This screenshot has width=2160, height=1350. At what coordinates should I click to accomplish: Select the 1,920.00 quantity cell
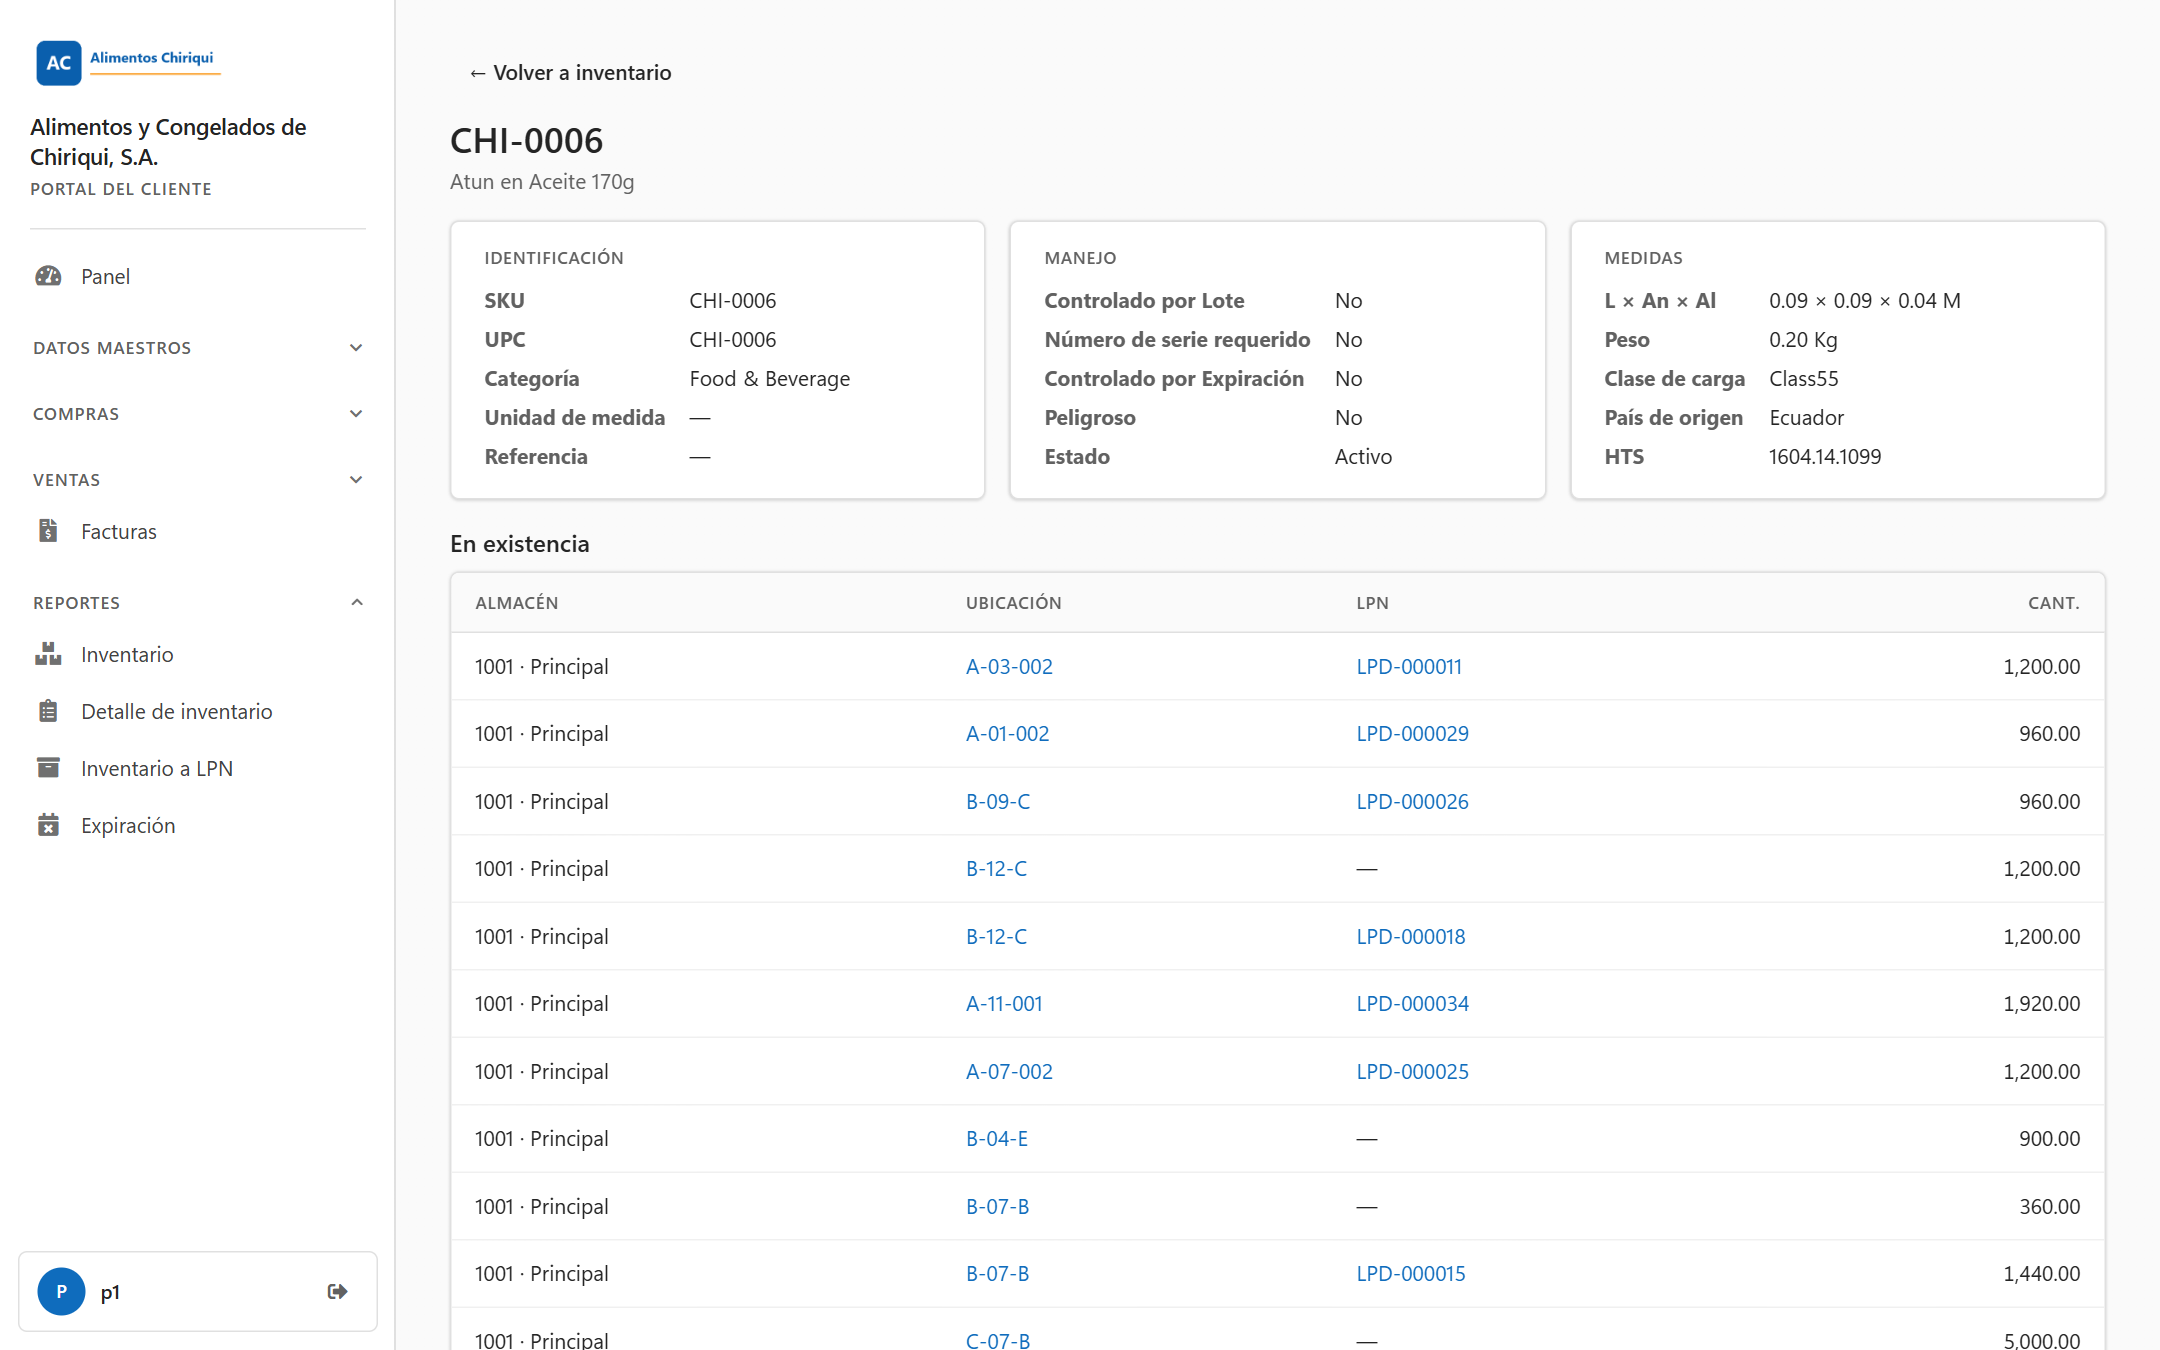point(2042,1003)
